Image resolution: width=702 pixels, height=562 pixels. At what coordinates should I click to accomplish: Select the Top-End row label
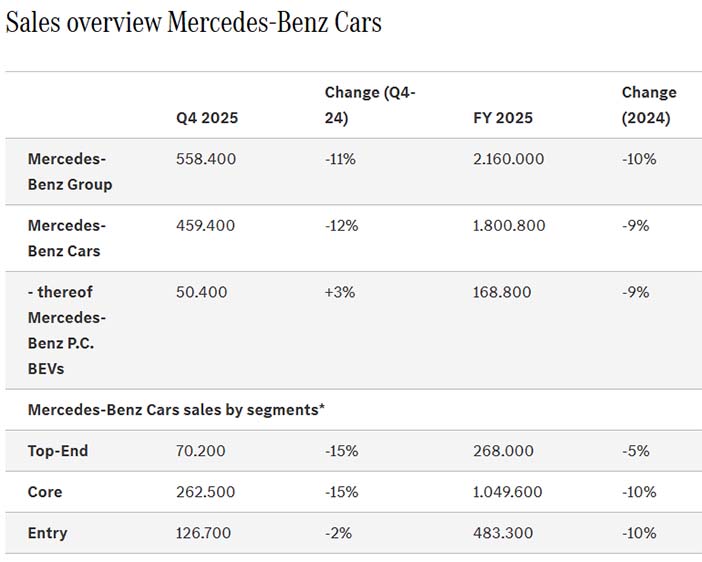click(x=58, y=451)
